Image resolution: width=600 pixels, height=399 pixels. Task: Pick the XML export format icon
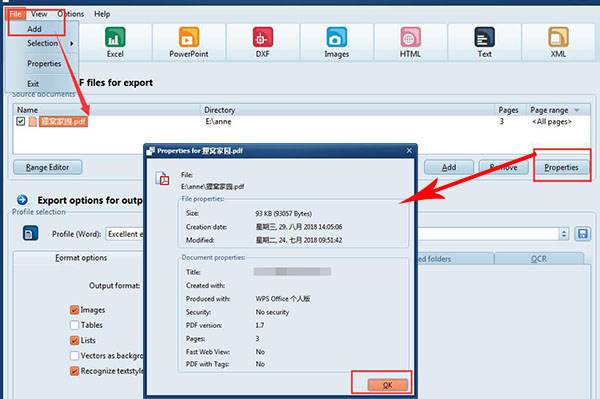558,37
